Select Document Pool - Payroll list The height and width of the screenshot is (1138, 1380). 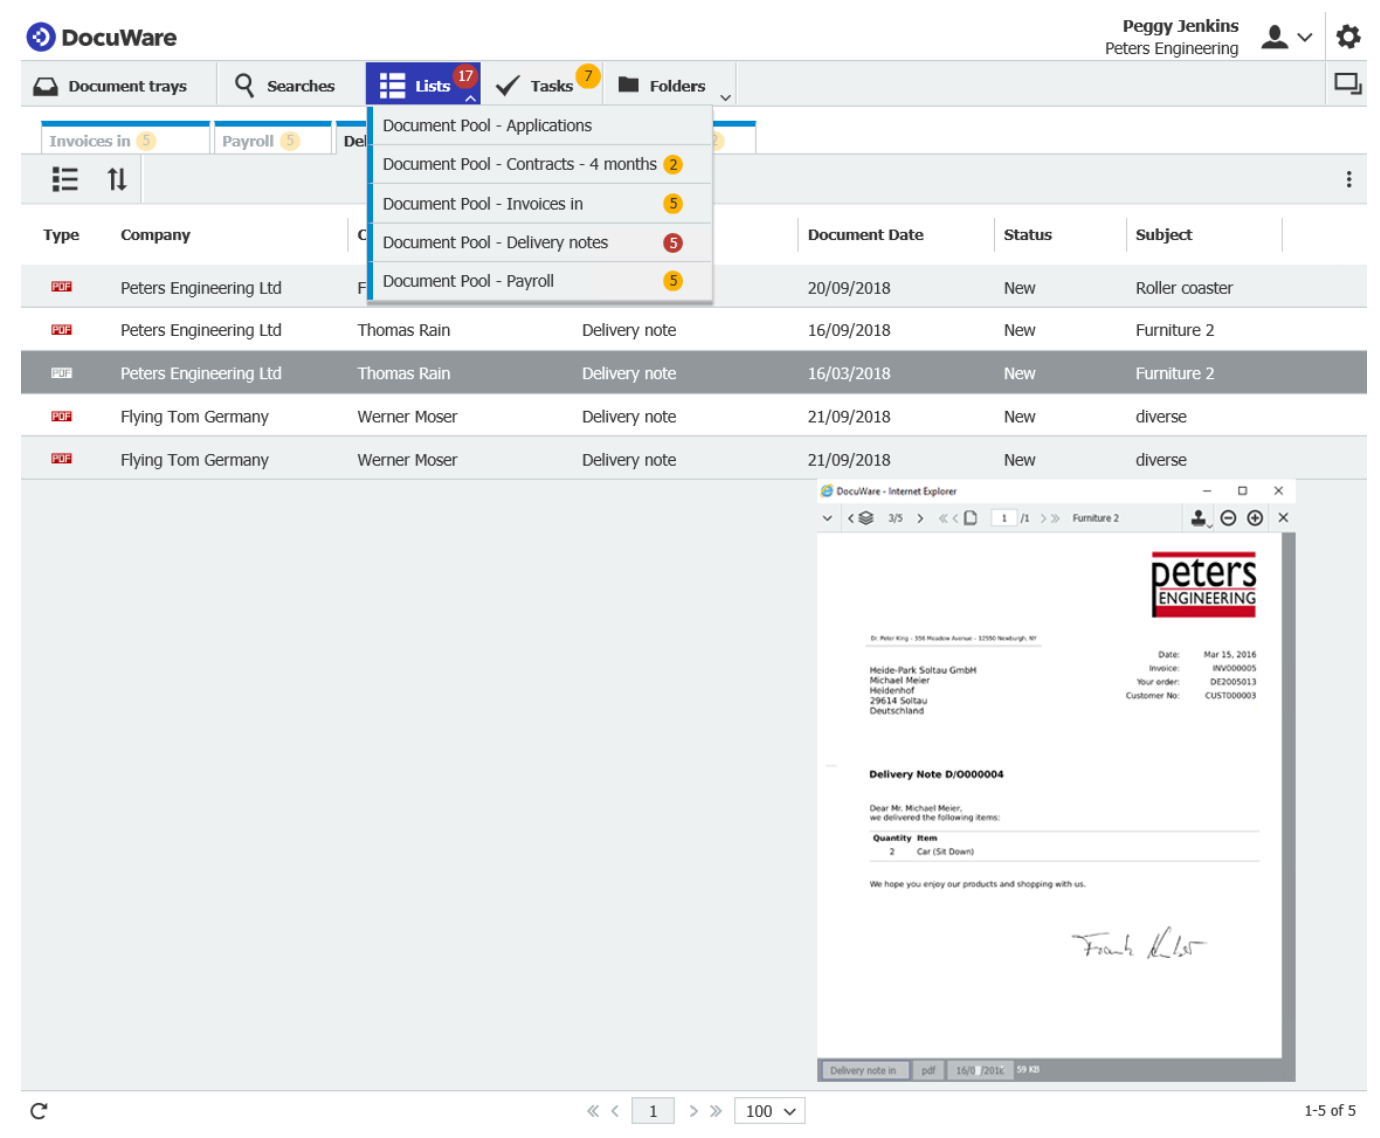click(541, 281)
